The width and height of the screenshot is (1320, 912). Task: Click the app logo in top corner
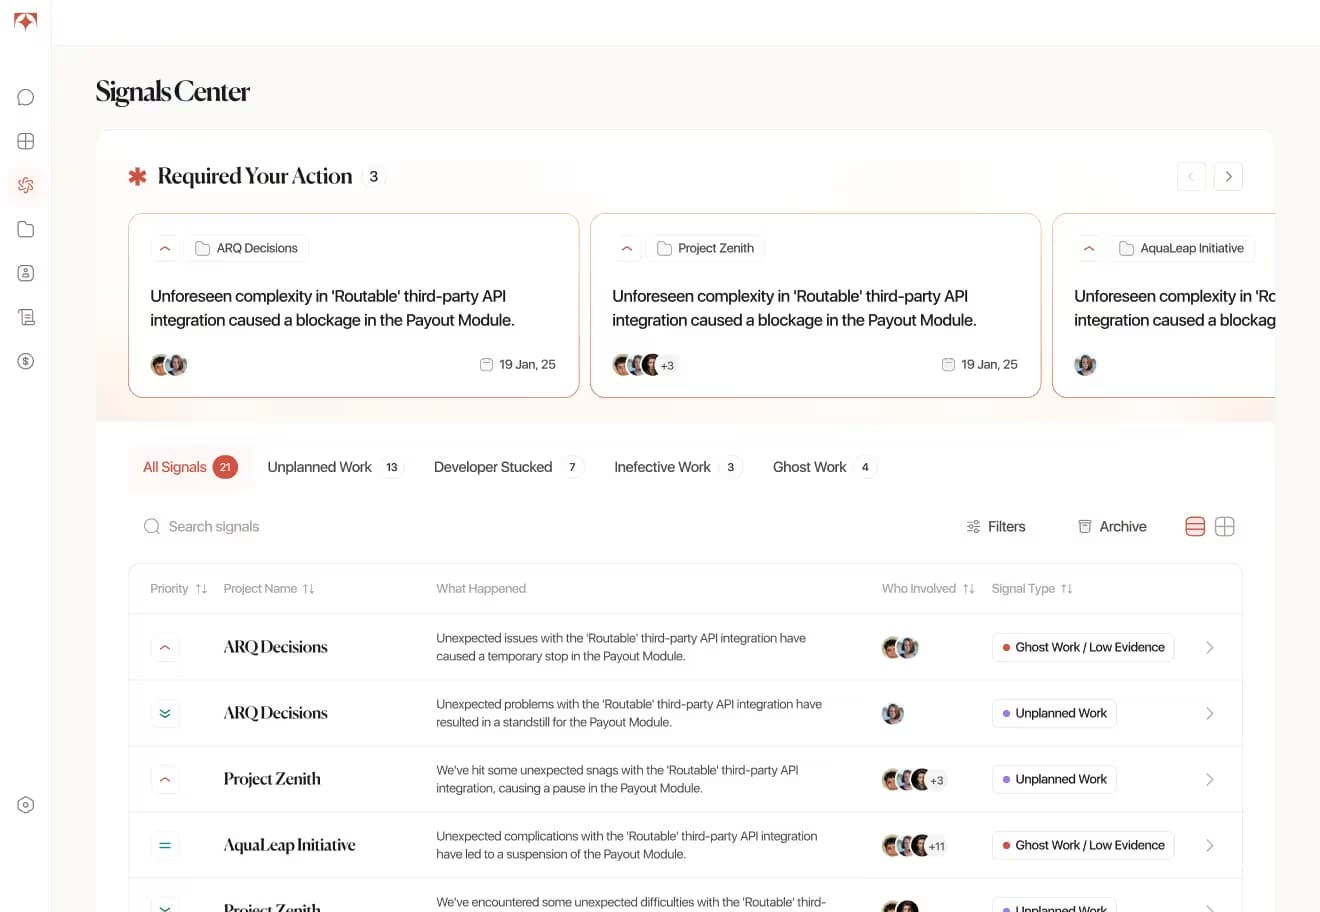tap(26, 21)
